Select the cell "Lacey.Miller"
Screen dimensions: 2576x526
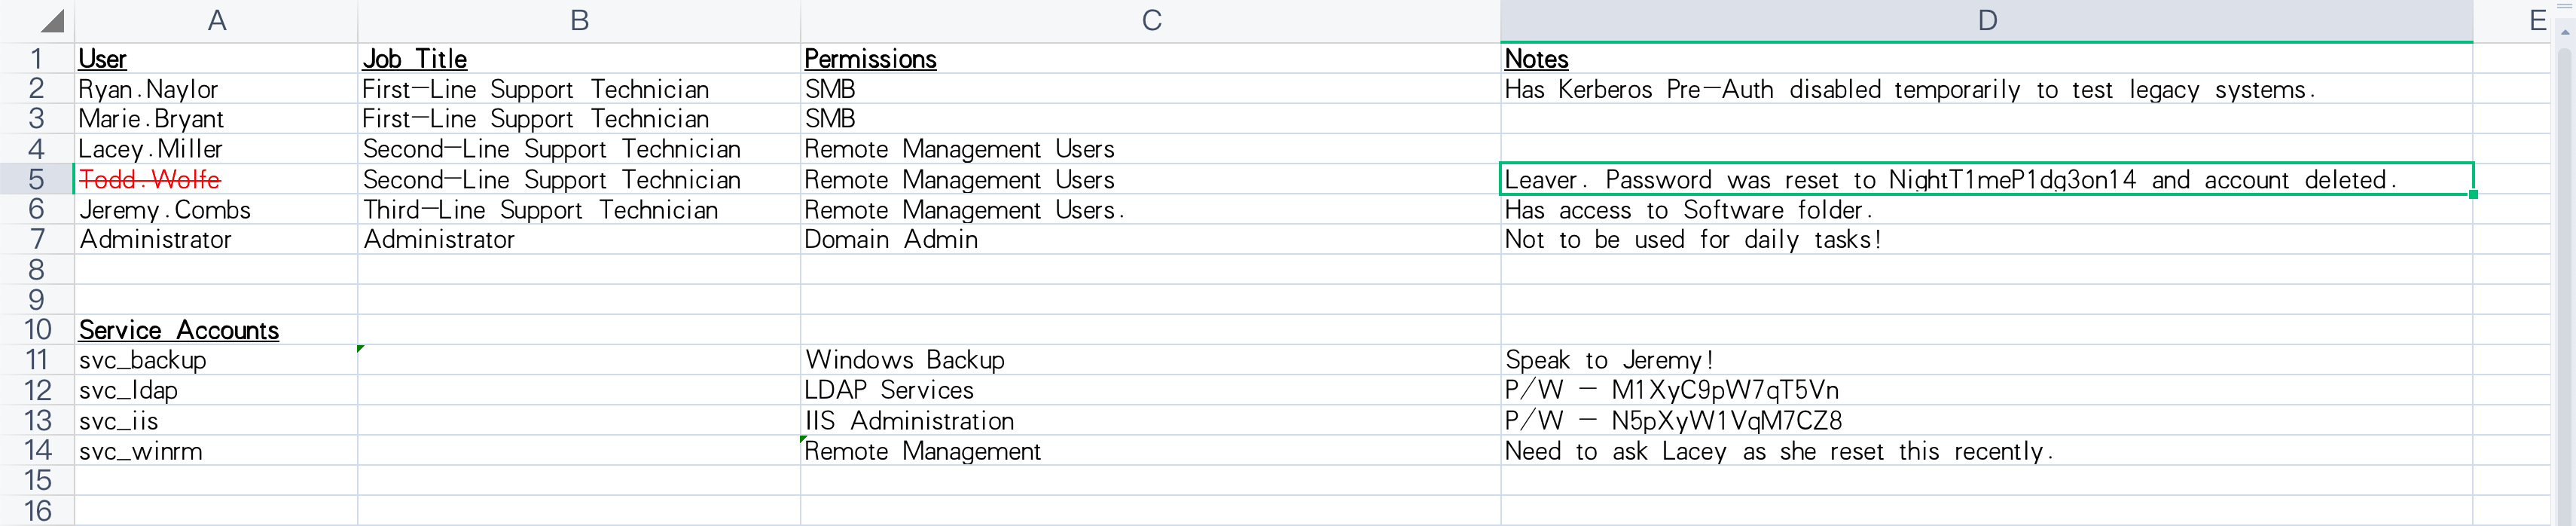(216, 149)
